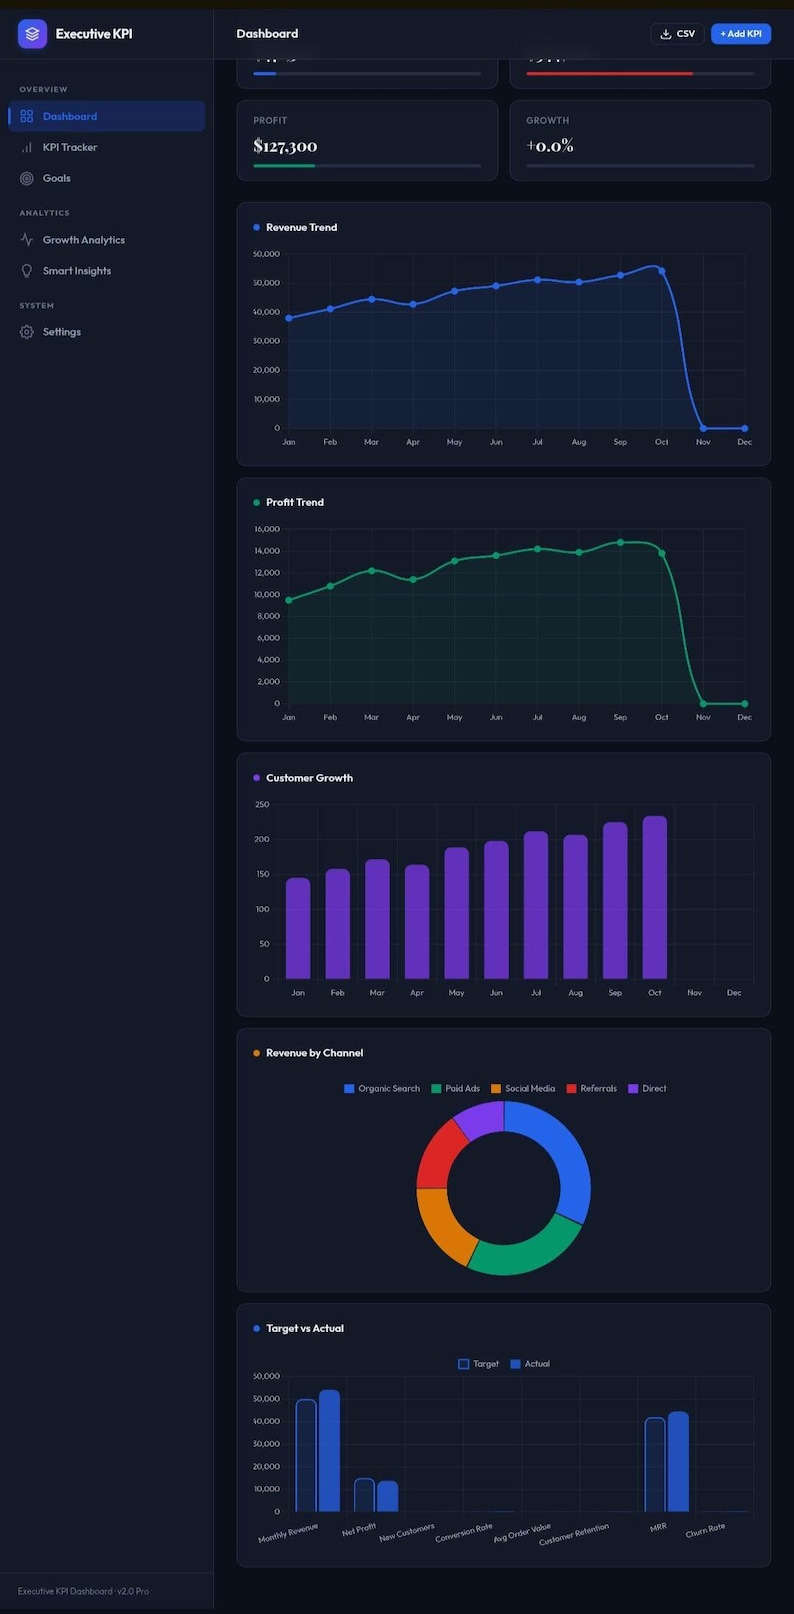Open the Dashboard menu item
Image resolution: width=794 pixels, height=1614 pixels.
[107, 116]
